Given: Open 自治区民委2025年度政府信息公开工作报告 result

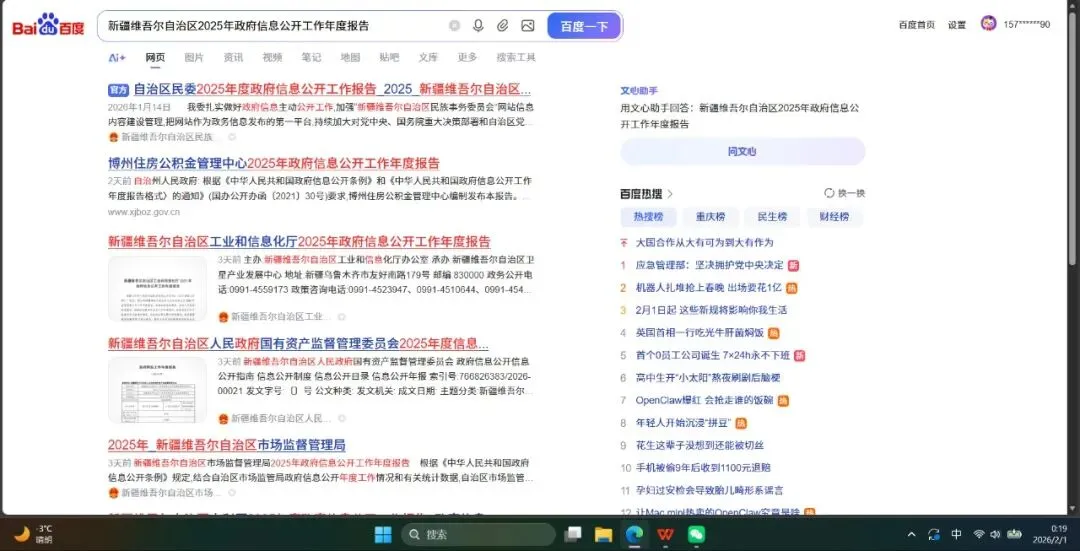Looking at the screenshot, I should tap(331, 89).
